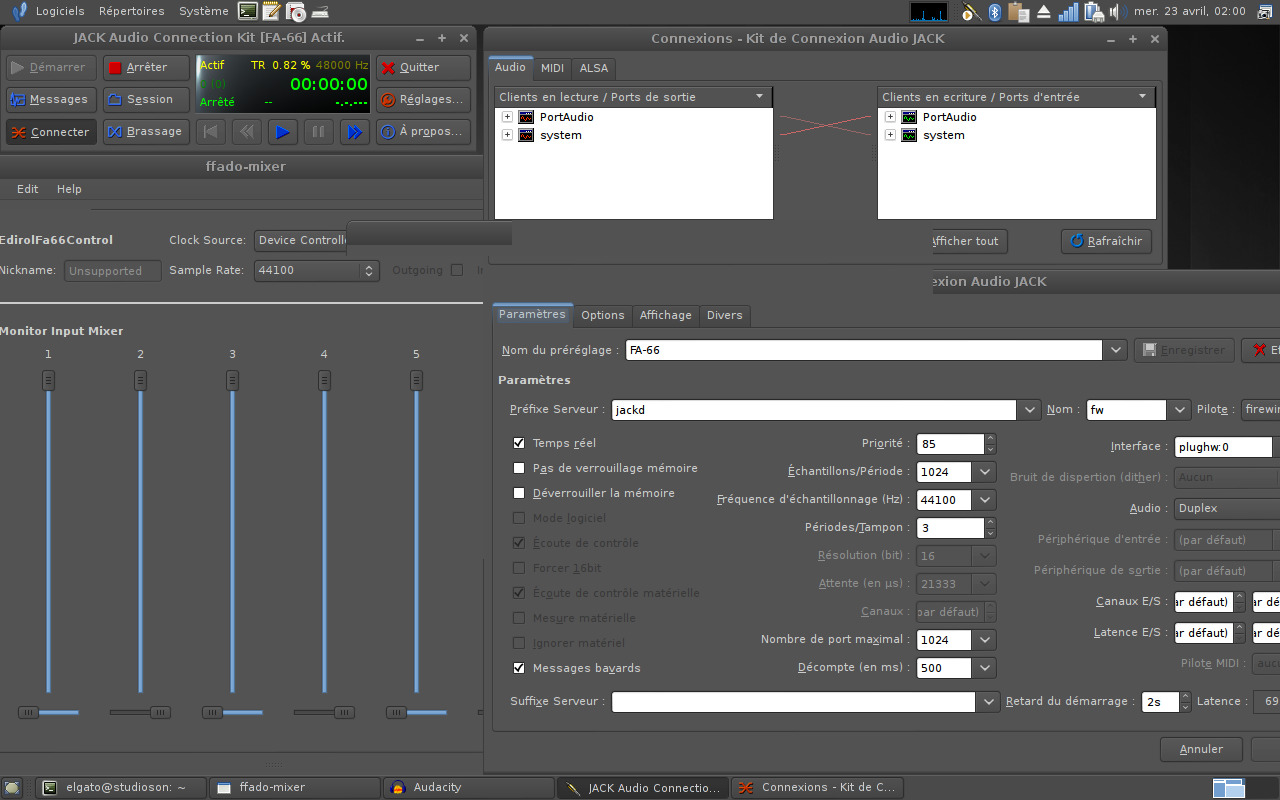This screenshot has width=1280, height=800.
Task: Pause the JACK transport
Action: pyautogui.click(x=318, y=131)
